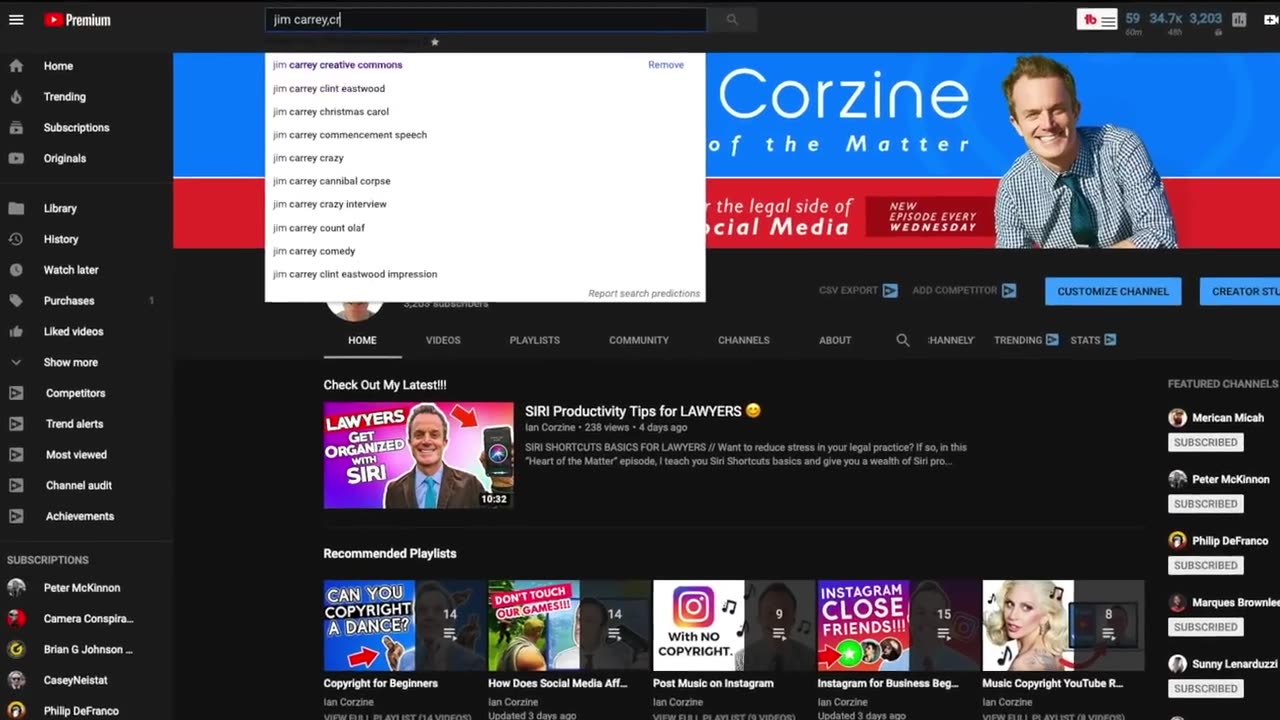Toggle Subscribed button for Philip DeFranco

pos(1205,565)
